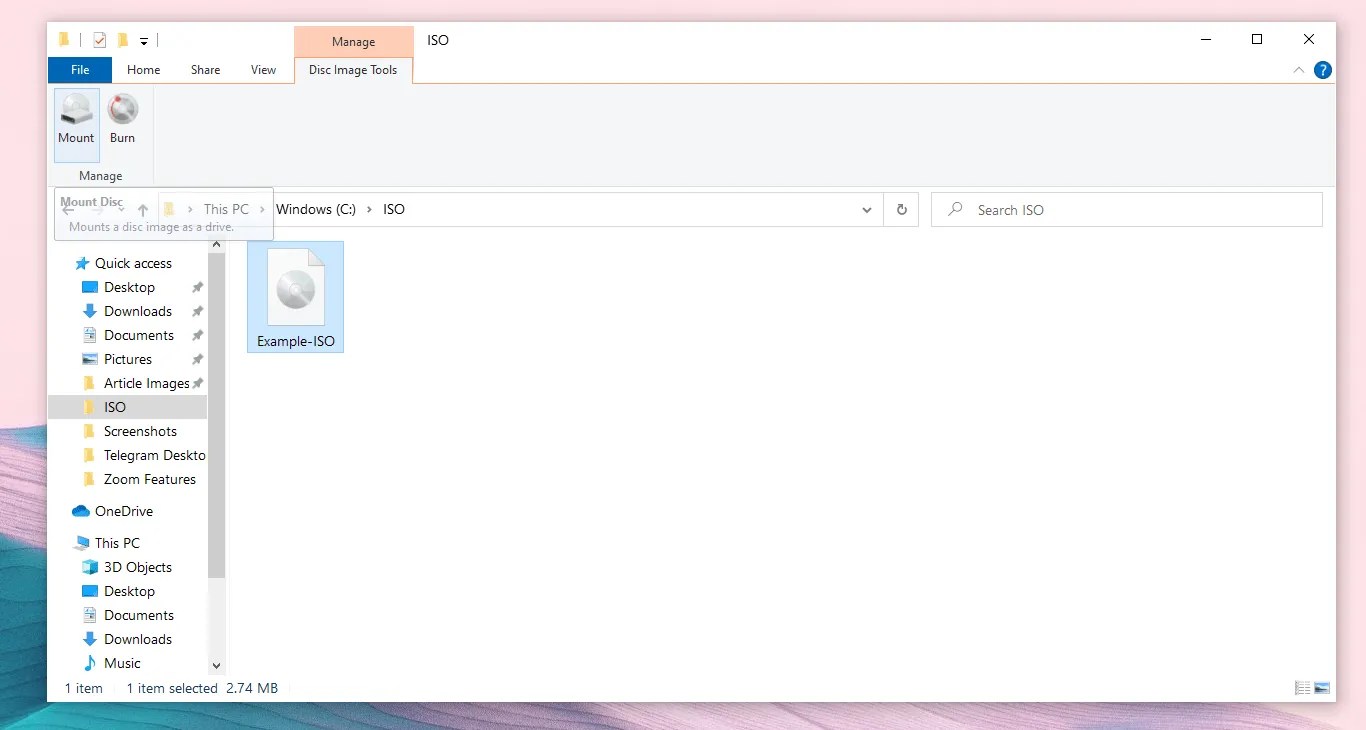Open the quick access toolbar customize menu

point(144,40)
